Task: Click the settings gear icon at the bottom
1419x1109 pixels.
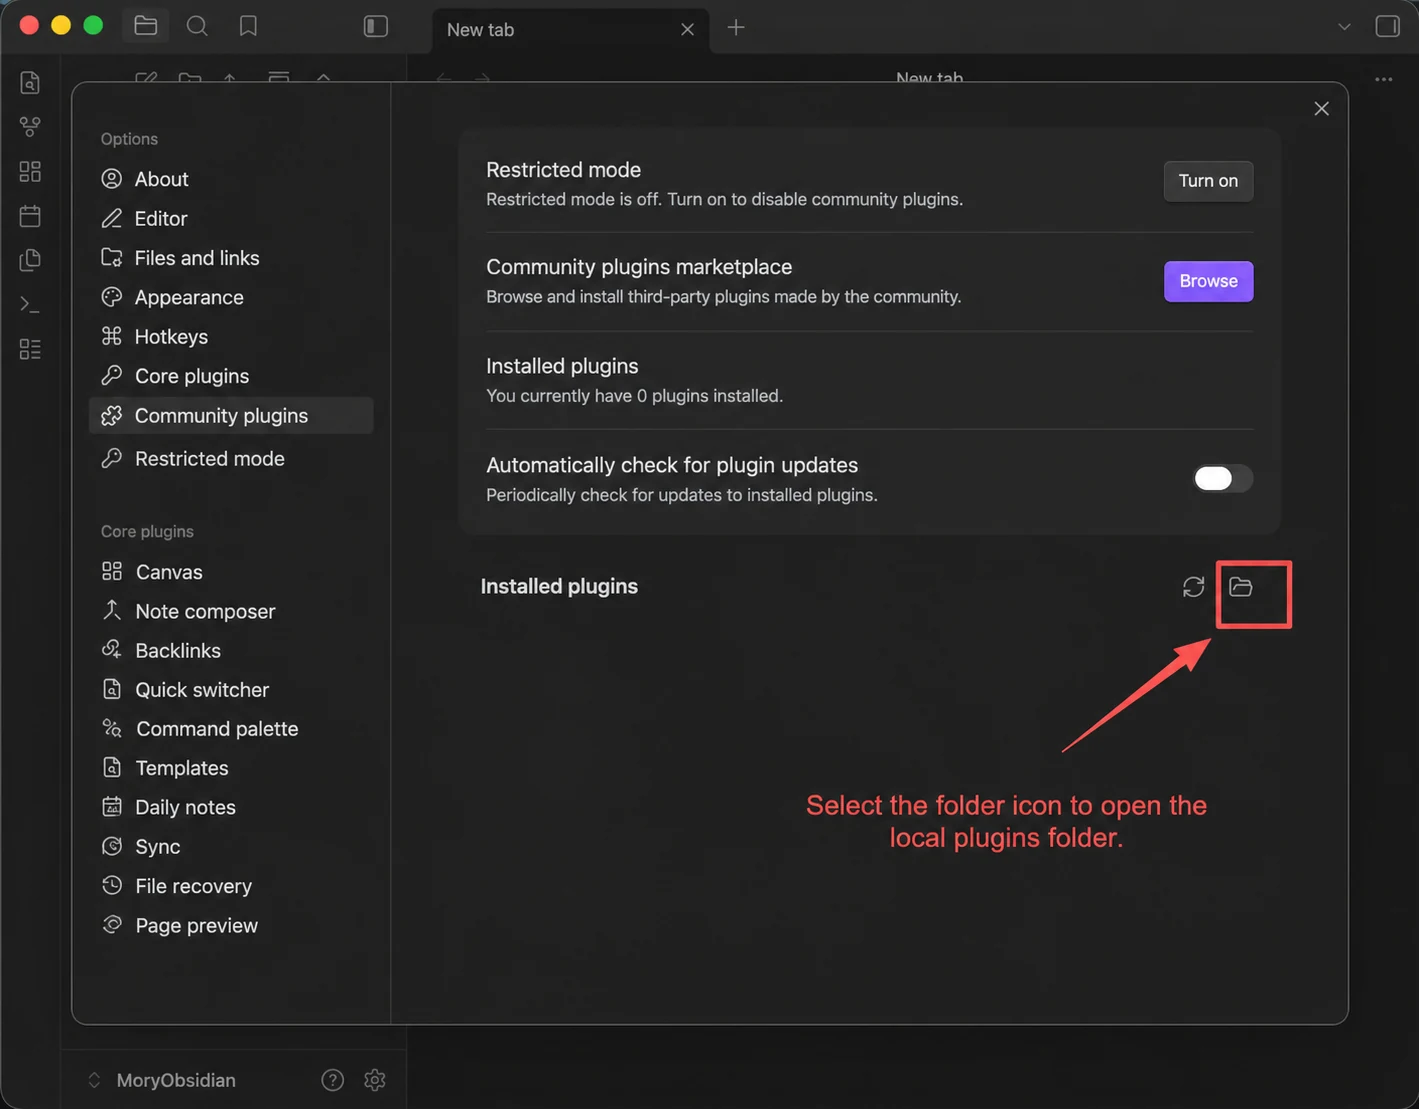Action: 375,1080
